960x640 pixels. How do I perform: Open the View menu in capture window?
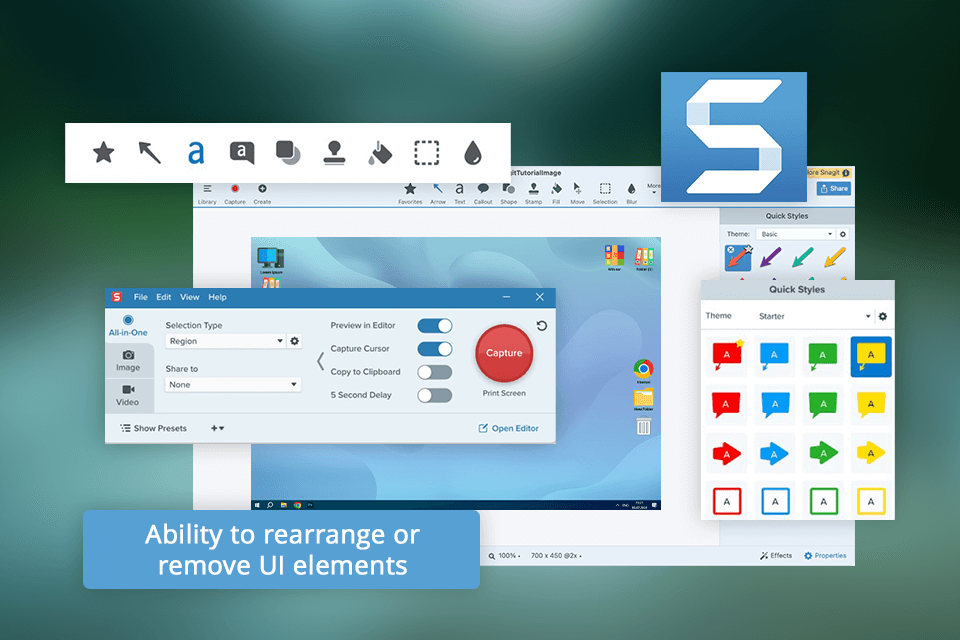point(190,297)
